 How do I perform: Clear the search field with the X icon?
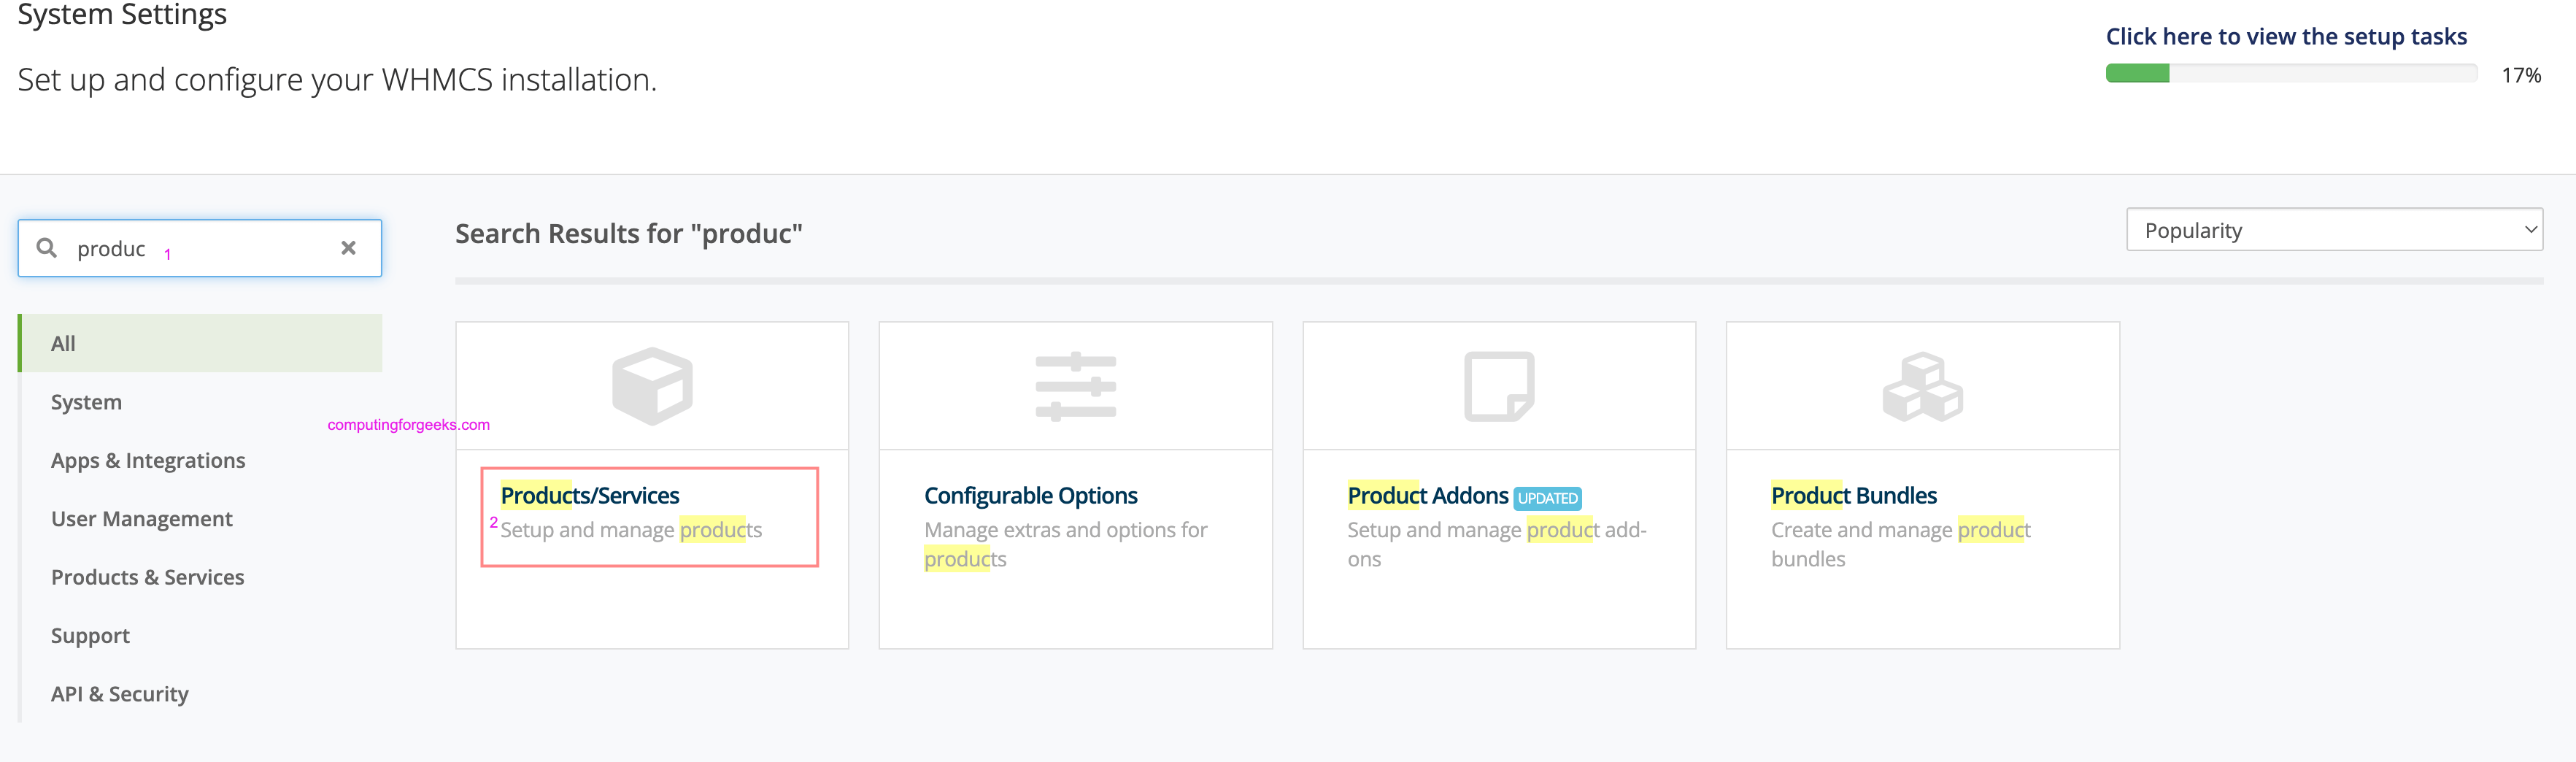click(348, 248)
